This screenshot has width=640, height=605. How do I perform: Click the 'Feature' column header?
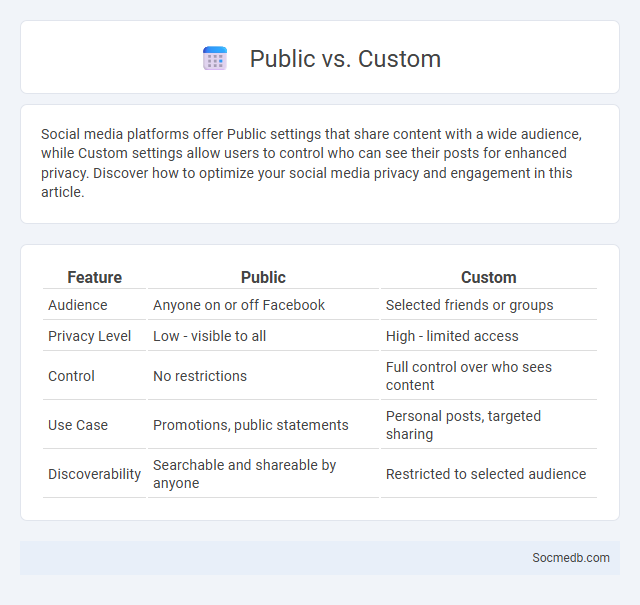point(94,277)
